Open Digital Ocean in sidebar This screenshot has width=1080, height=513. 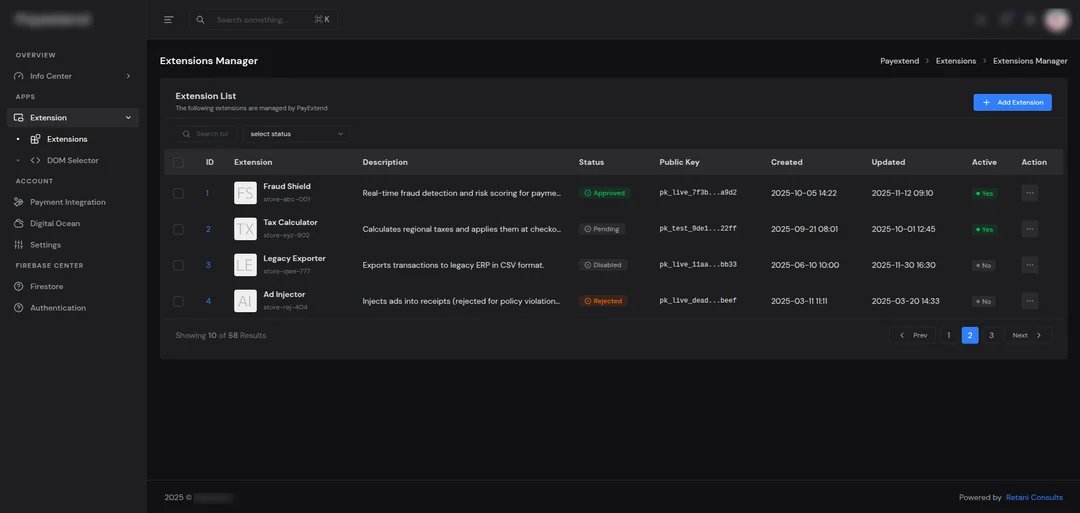(x=72, y=224)
